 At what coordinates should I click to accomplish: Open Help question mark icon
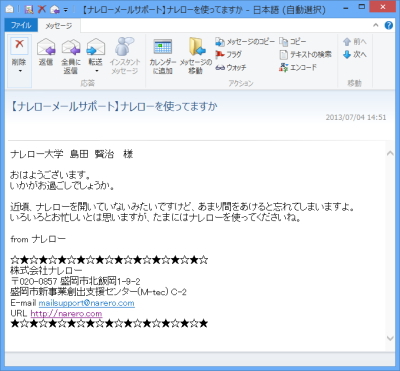coord(389,25)
